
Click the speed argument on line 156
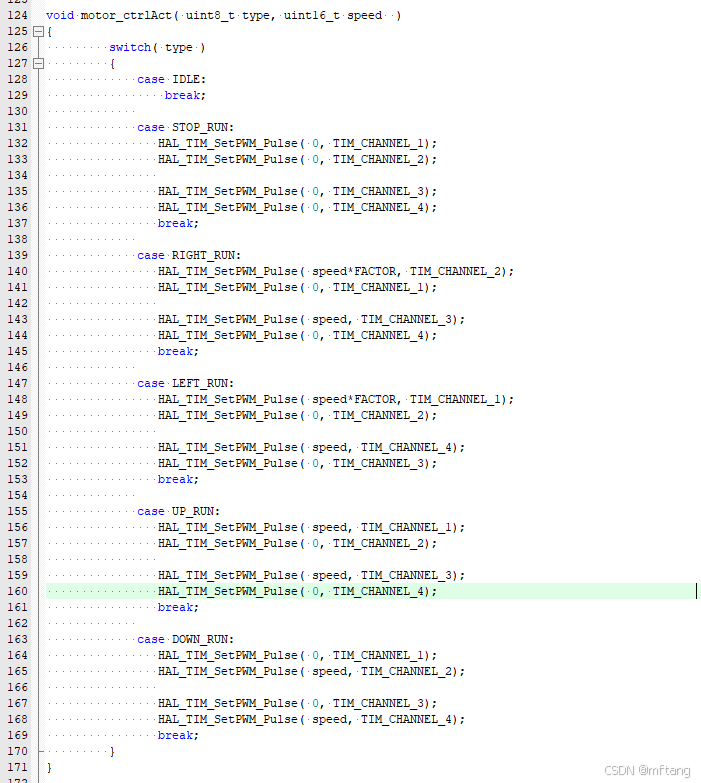point(330,527)
